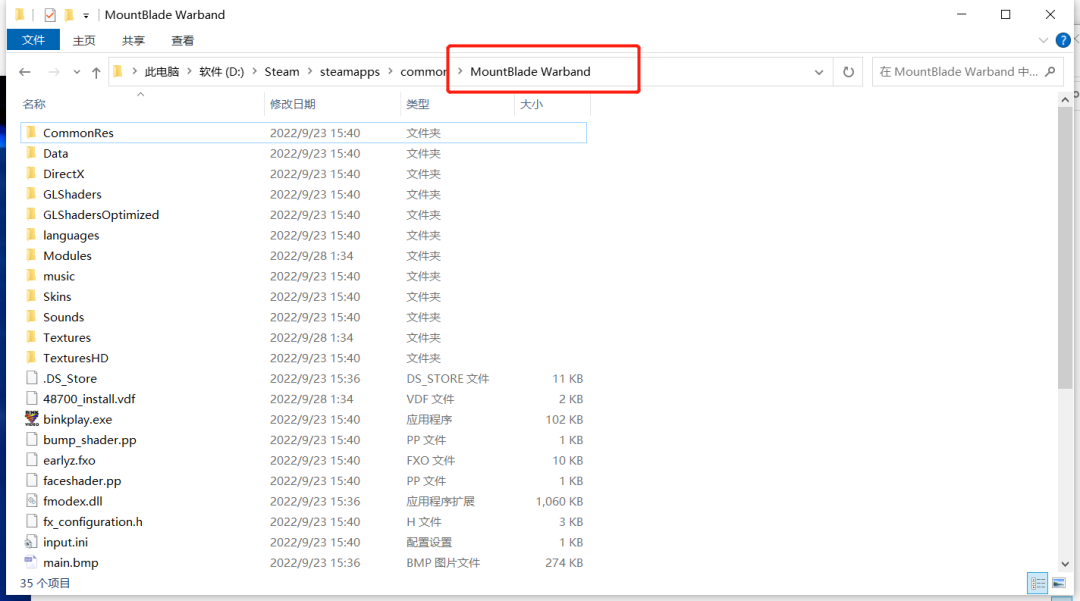The height and width of the screenshot is (601, 1080).
Task: Sort by 修改日期 column header
Action: tap(293, 104)
